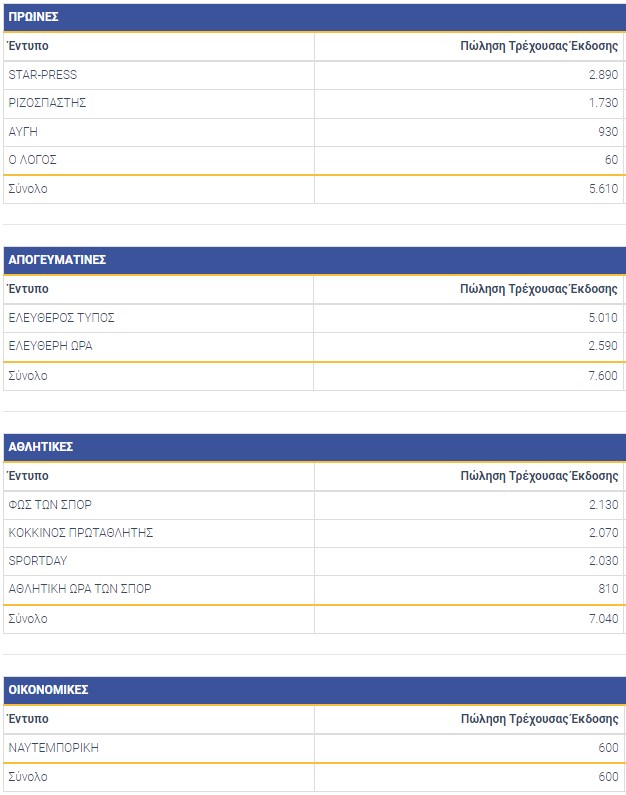Select the ΕΛΕΥΘΕΡΗ ΩΡΑ entry
Viewport: 626px width, 795px height.
(x=51, y=346)
